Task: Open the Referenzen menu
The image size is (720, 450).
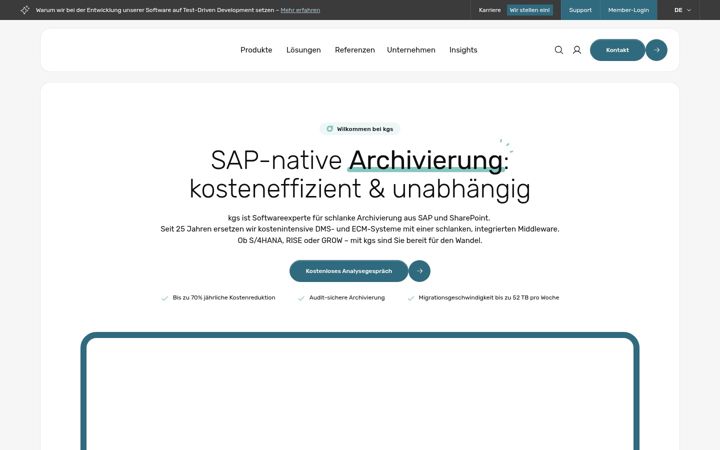Action: tap(354, 50)
